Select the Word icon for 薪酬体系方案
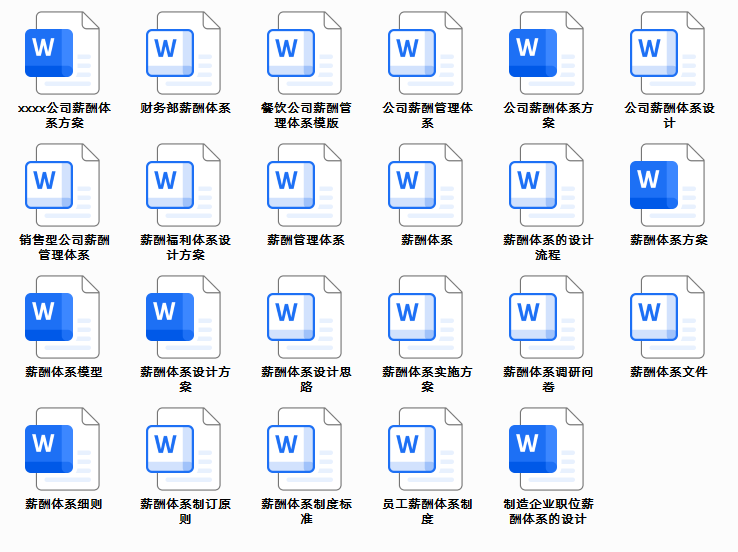 tap(667, 185)
